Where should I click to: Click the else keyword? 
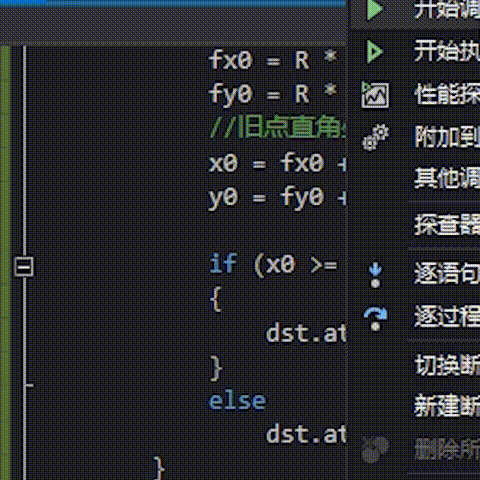237,401
